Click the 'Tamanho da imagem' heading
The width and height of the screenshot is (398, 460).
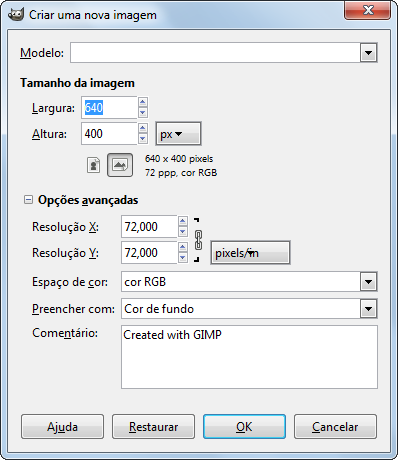pyautogui.click(x=77, y=83)
